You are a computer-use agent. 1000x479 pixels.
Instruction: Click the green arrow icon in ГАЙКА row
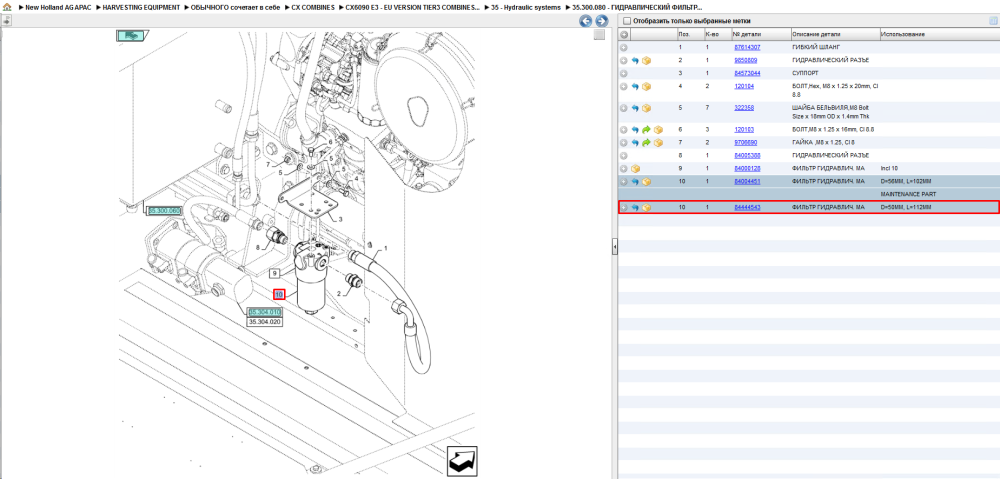647,143
